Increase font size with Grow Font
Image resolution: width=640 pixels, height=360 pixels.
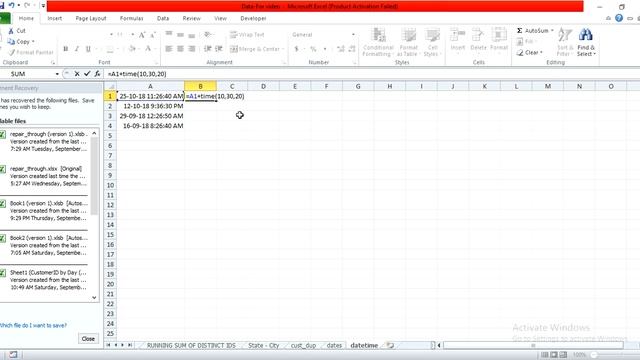[142, 35]
